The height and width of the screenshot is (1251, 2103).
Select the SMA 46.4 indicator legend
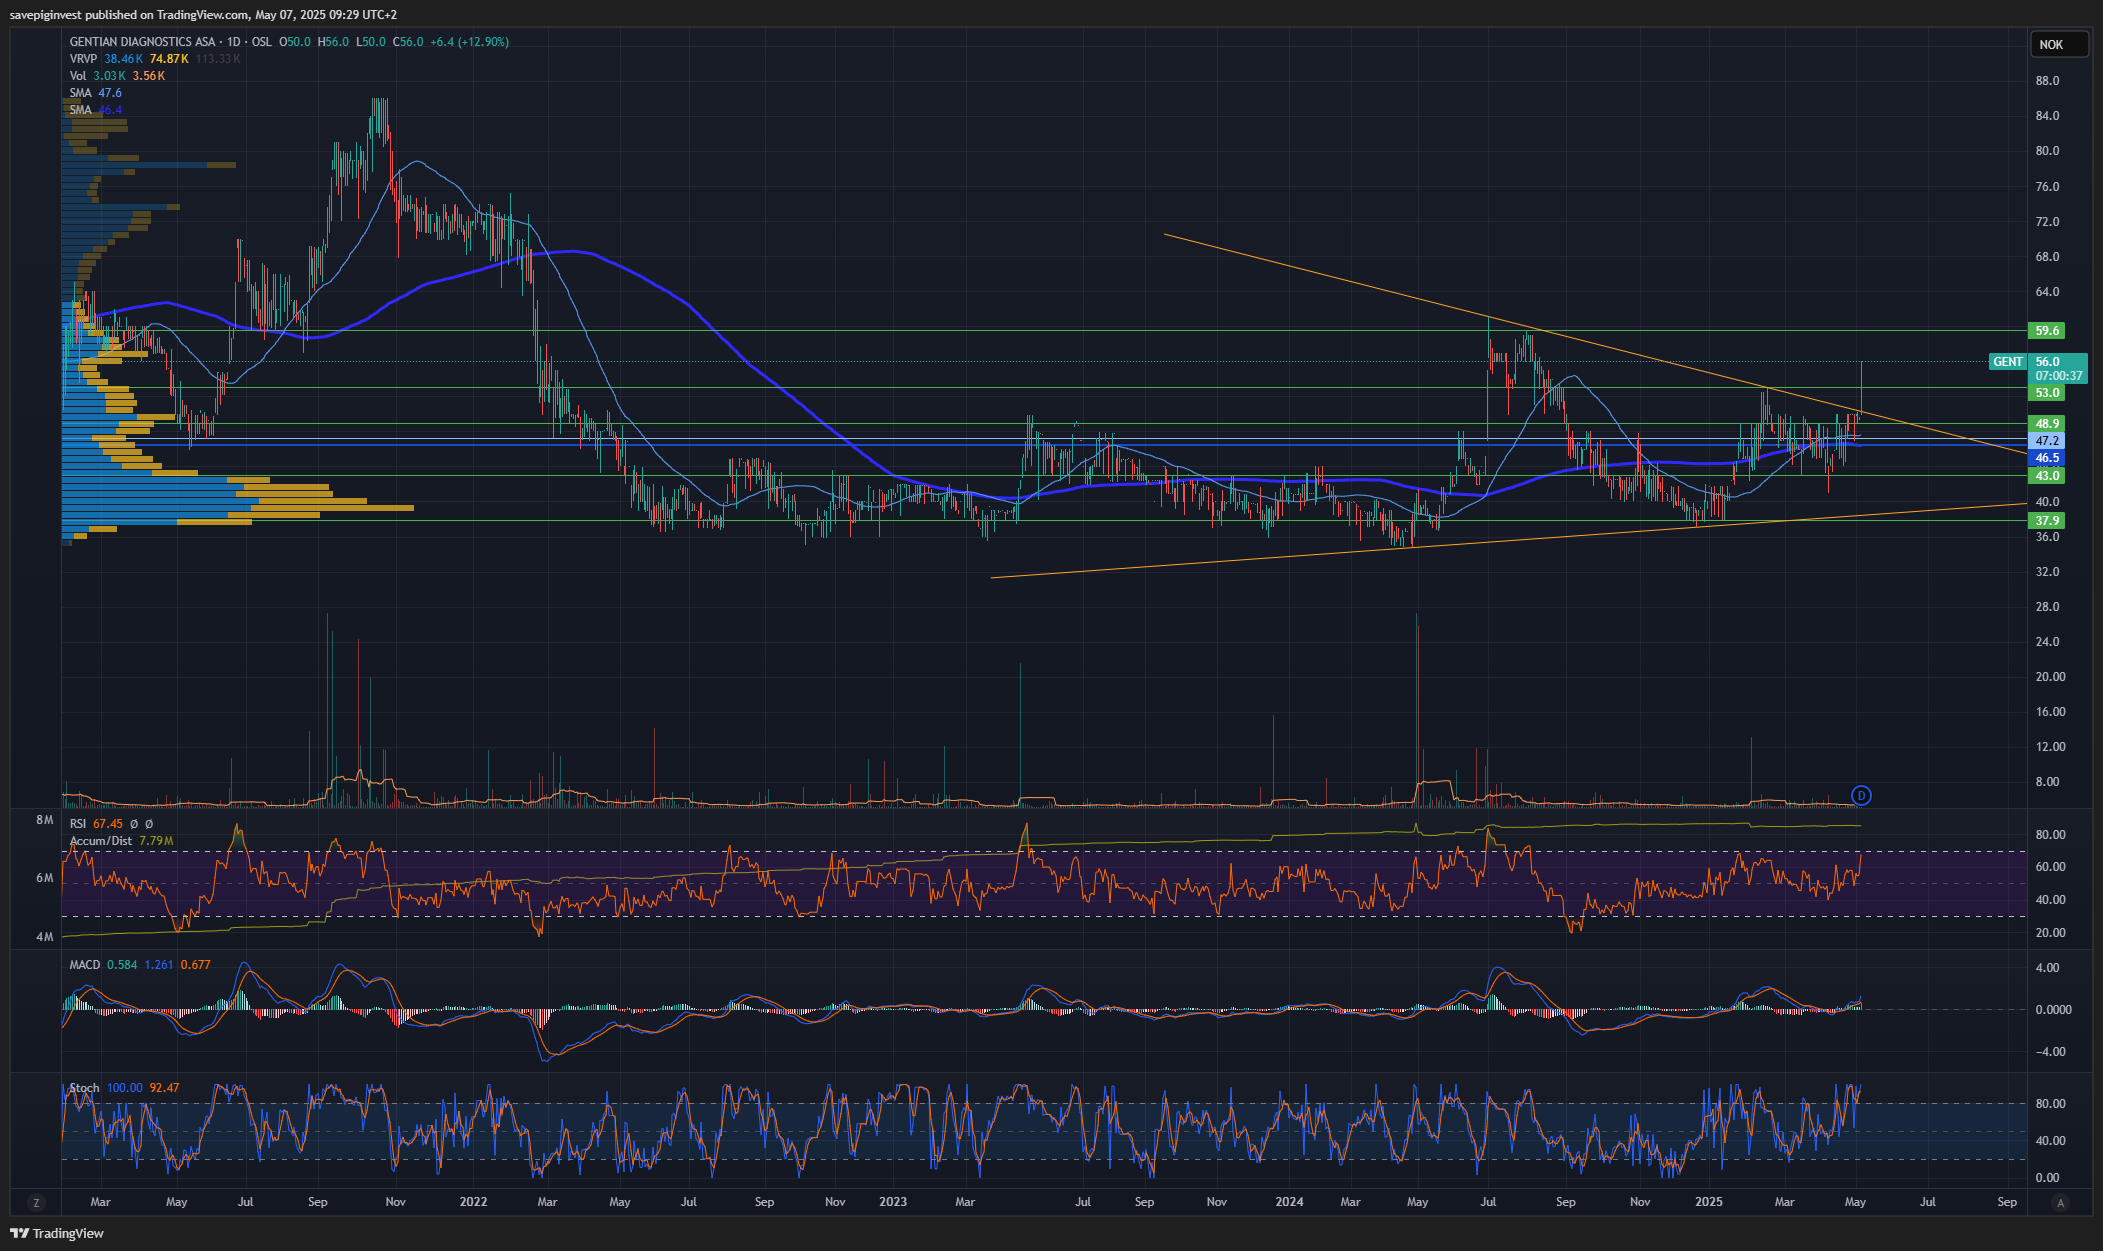(x=95, y=110)
